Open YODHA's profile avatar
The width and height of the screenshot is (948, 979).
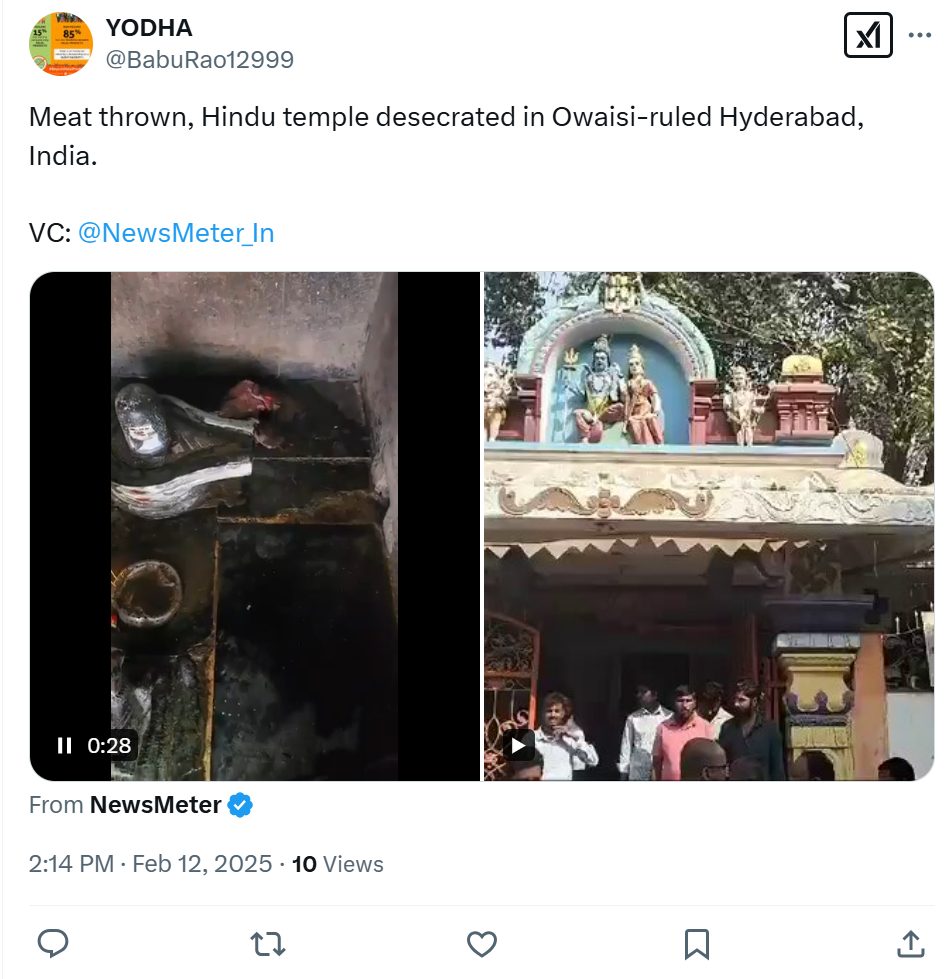point(61,44)
